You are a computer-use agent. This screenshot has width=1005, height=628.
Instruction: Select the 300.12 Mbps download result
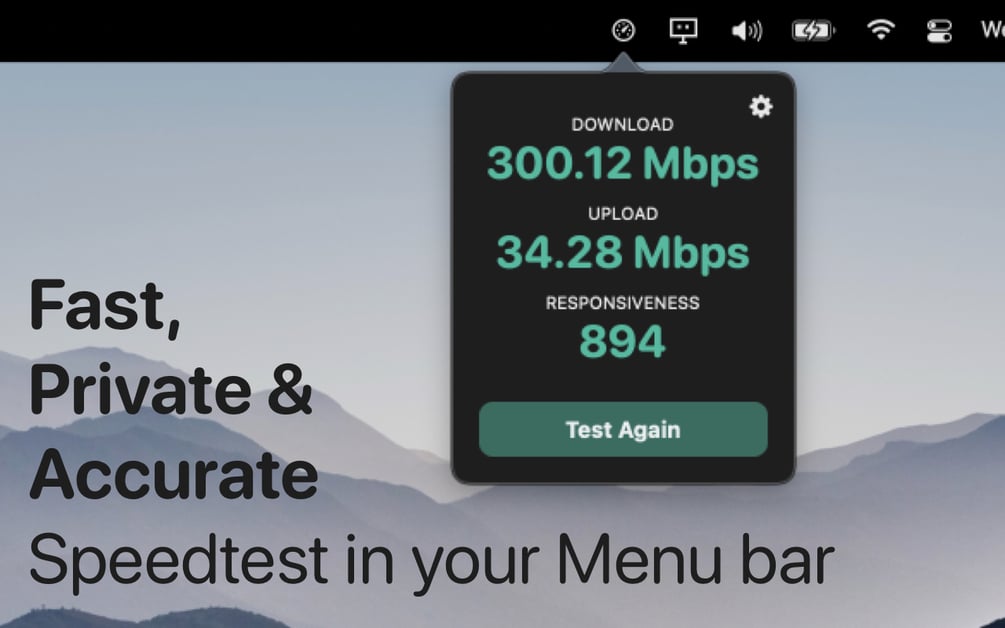click(x=623, y=164)
